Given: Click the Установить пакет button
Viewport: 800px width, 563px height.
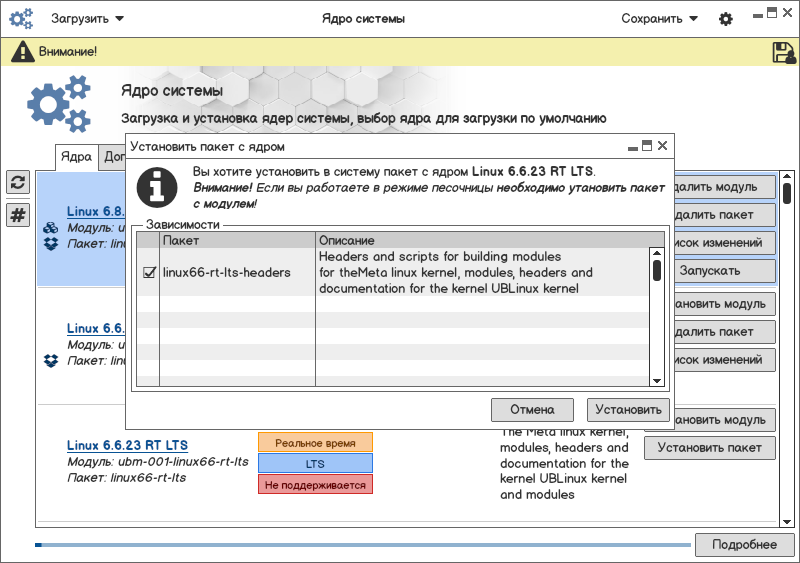Looking at the screenshot, I should (709, 448).
